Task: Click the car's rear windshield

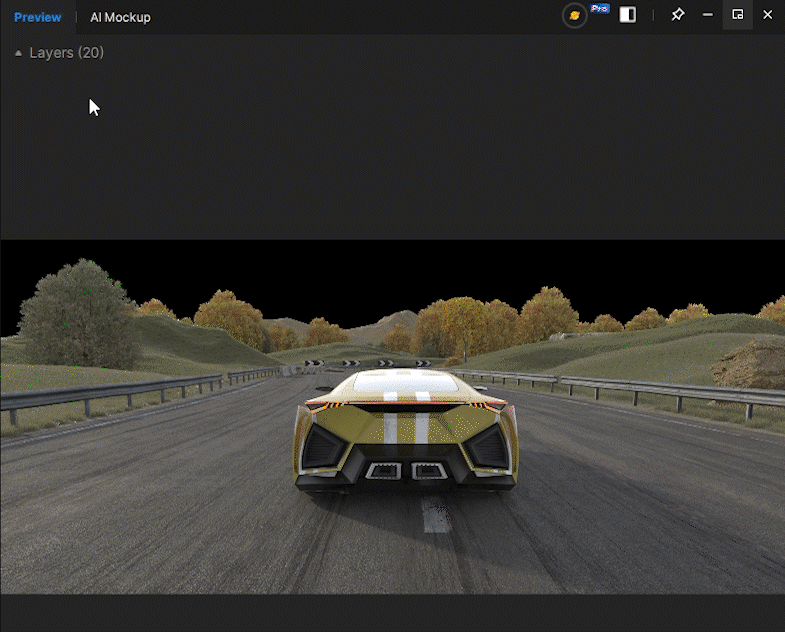Action: tap(406, 383)
